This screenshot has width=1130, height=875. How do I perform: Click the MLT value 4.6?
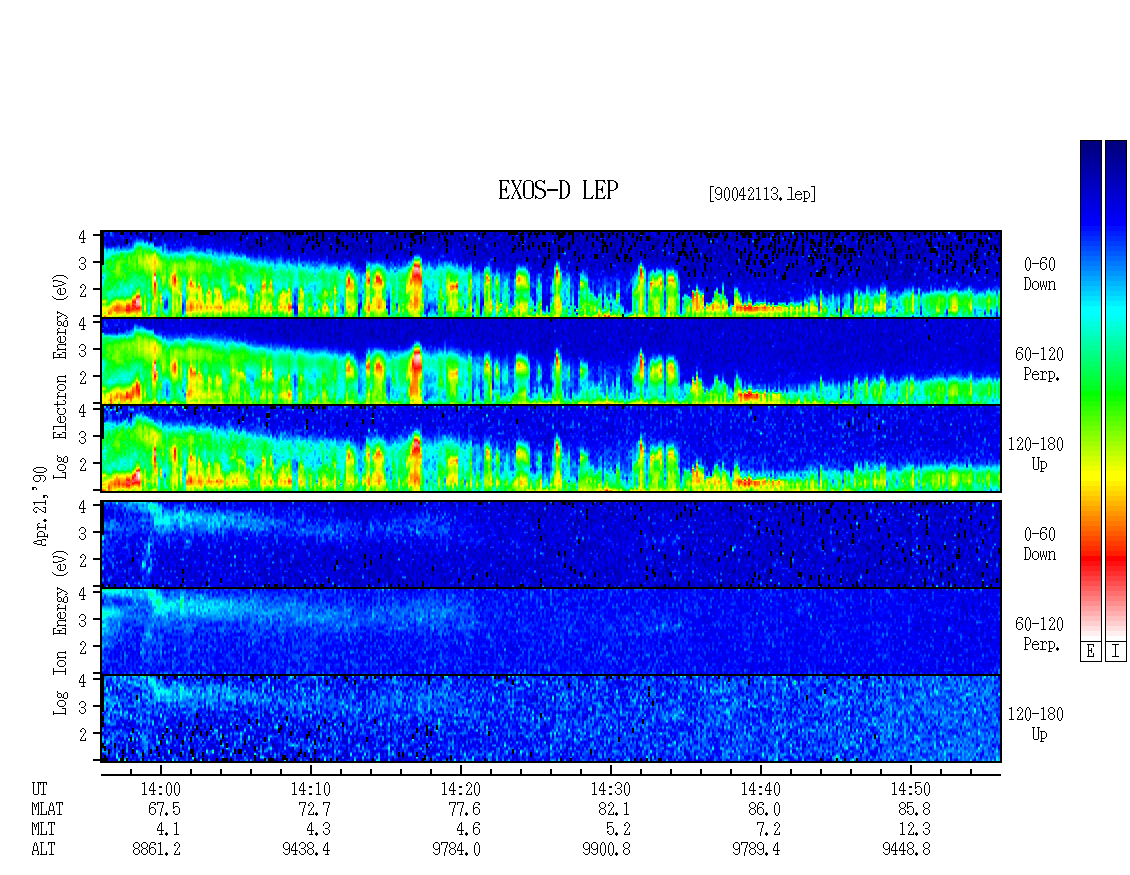(x=468, y=830)
